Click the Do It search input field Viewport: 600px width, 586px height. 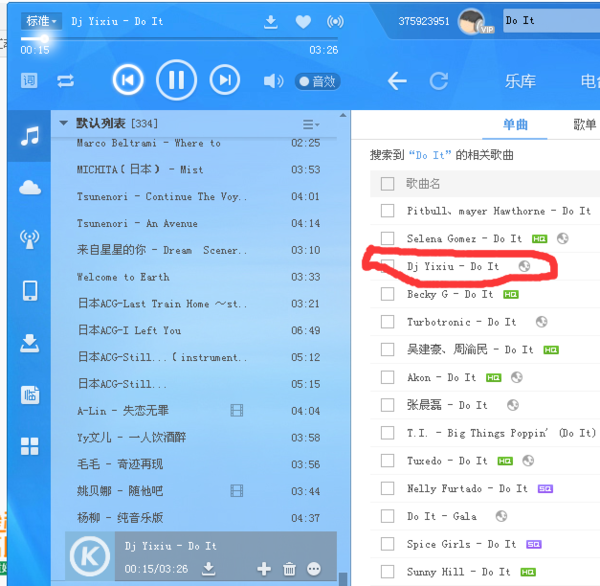tap(551, 21)
